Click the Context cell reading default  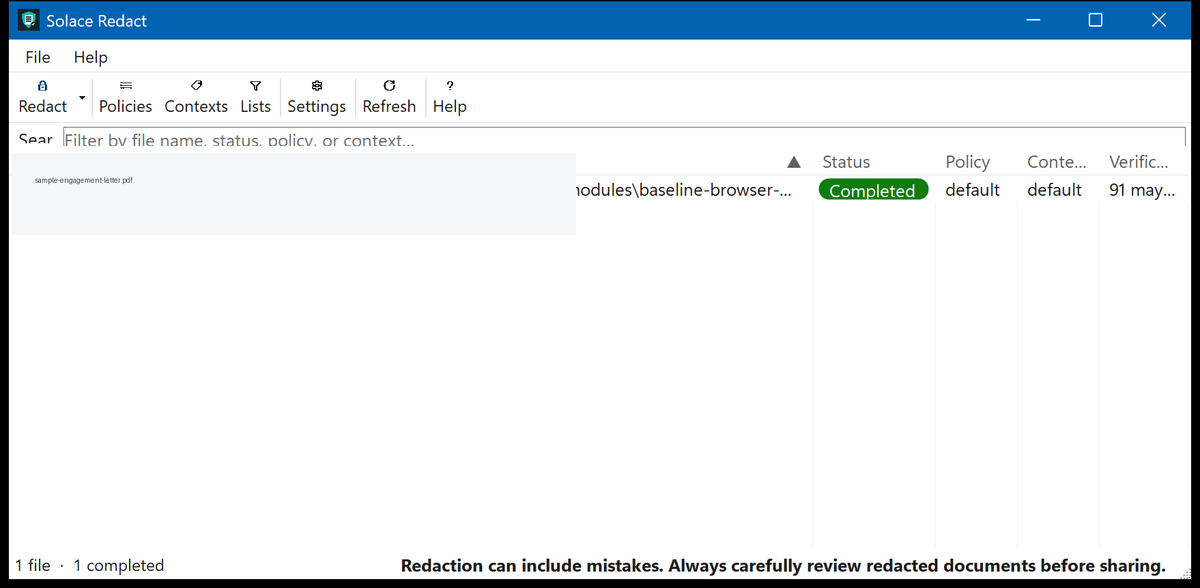tap(1054, 190)
